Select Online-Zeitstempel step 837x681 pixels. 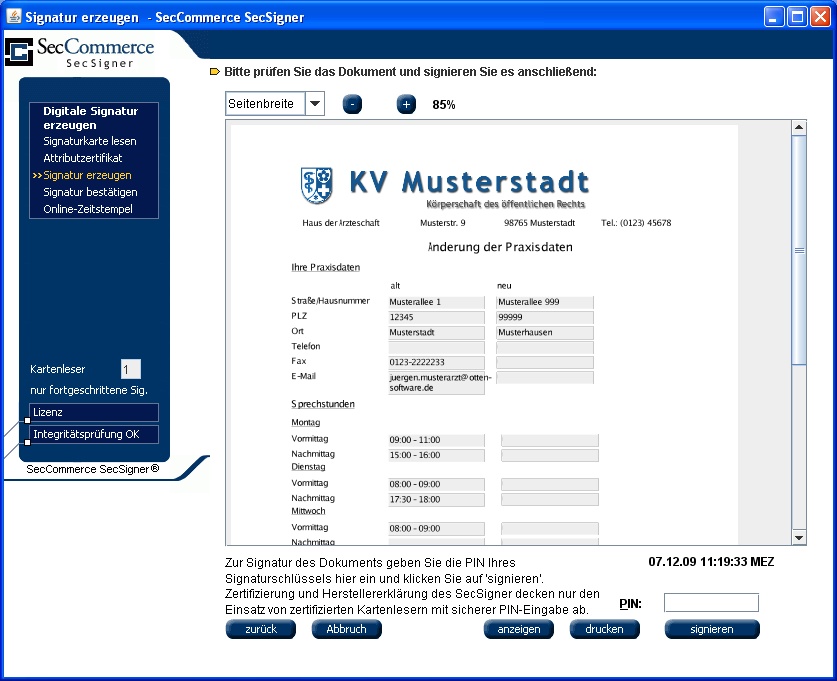click(88, 209)
